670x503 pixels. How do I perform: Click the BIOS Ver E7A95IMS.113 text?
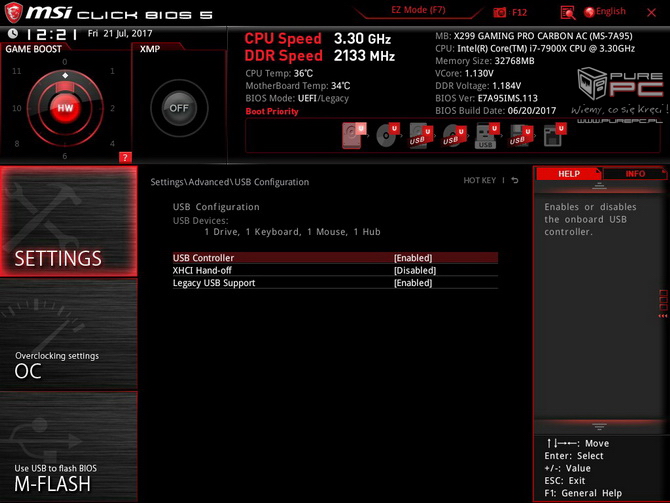pyautogui.click(x=486, y=98)
